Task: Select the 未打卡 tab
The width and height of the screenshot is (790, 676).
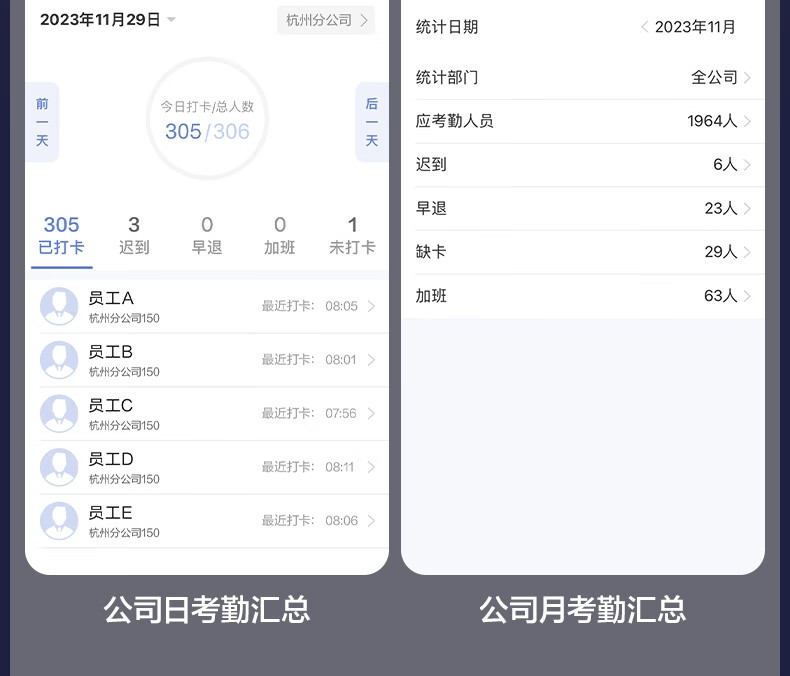Action: tap(352, 235)
